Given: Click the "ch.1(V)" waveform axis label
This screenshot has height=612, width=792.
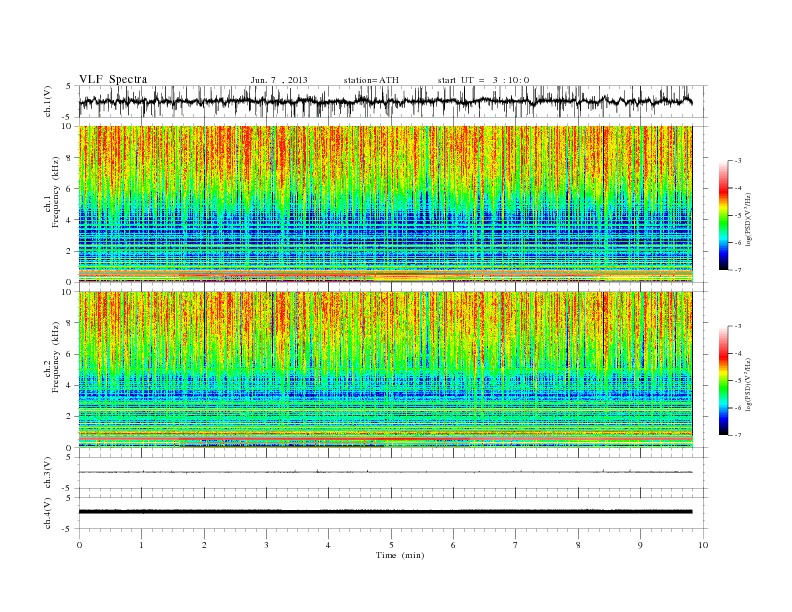Looking at the screenshot, I should tap(48, 101).
